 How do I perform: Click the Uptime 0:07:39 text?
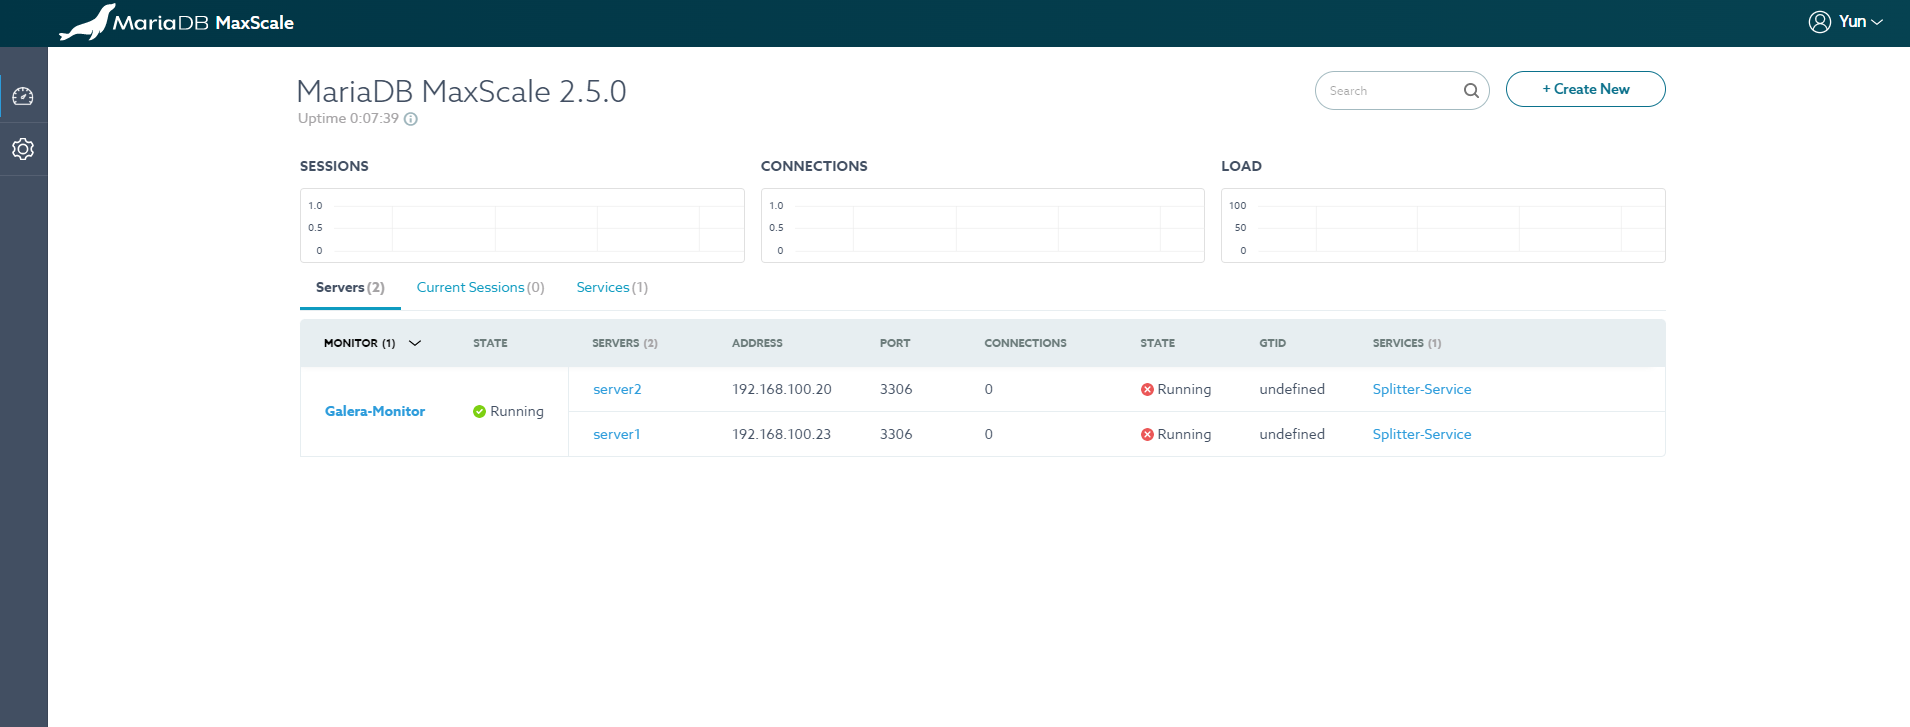348,118
